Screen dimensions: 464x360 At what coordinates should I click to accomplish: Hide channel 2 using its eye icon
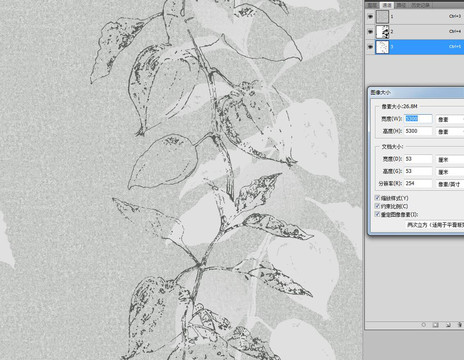tap(370, 32)
